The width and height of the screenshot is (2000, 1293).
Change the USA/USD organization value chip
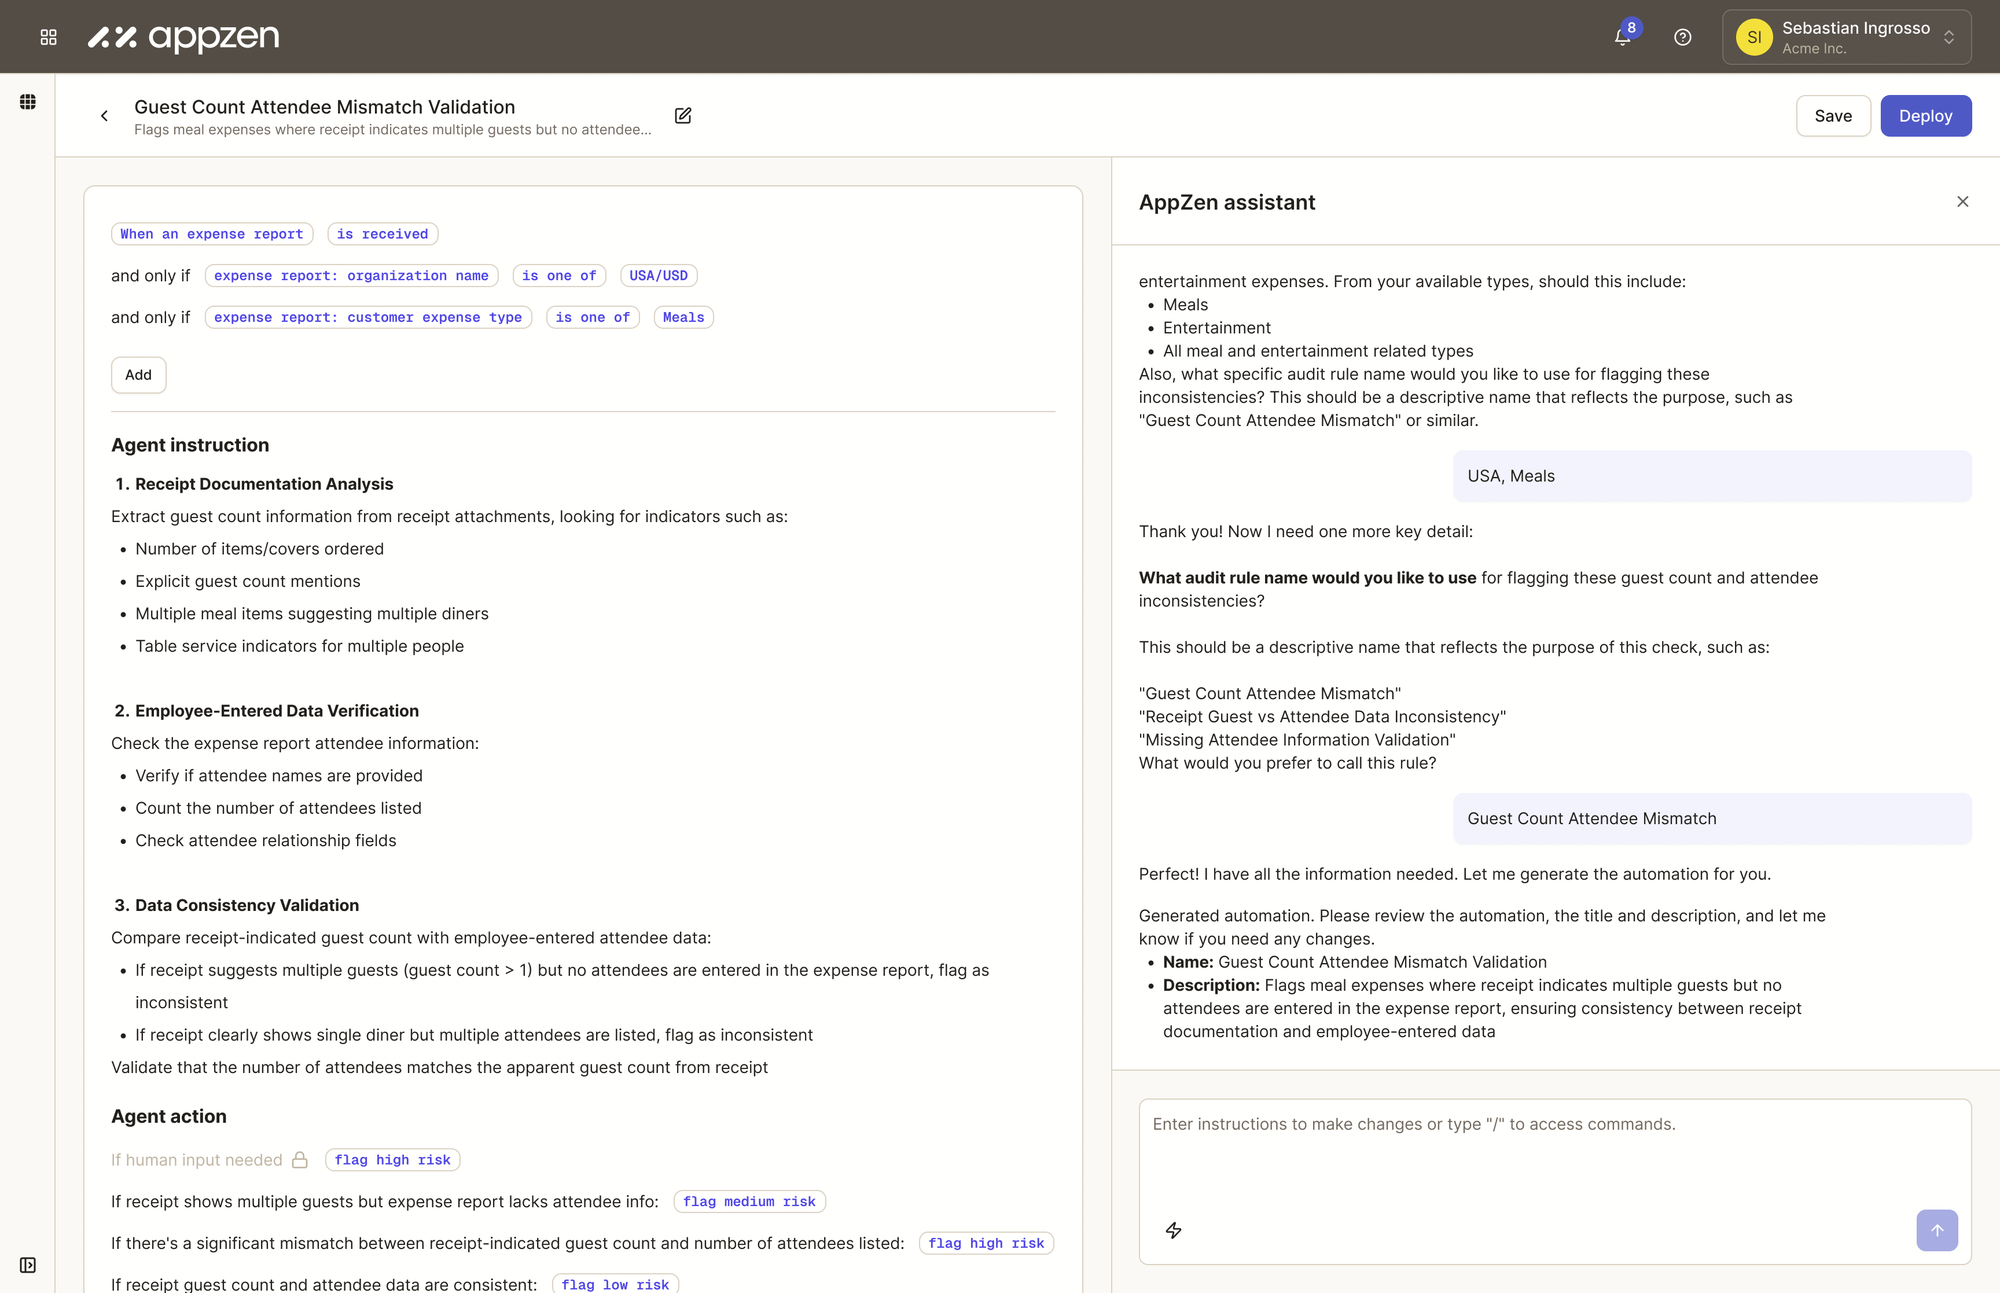(x=658, y=276)
